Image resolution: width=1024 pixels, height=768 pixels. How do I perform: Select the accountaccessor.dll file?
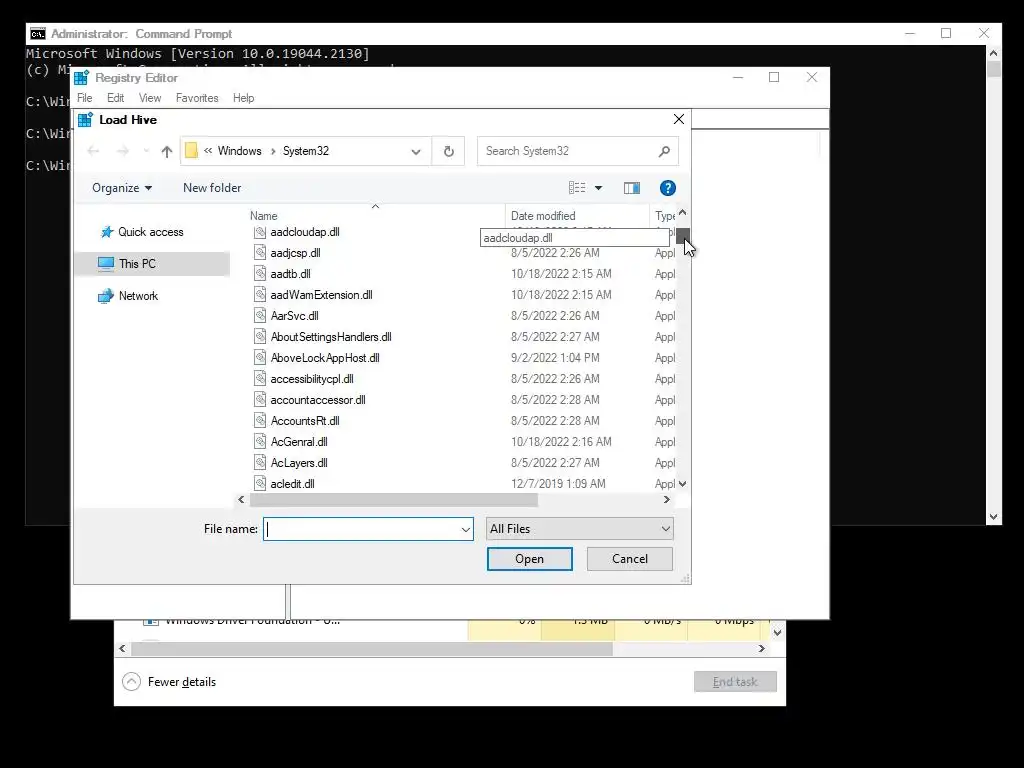317,400
